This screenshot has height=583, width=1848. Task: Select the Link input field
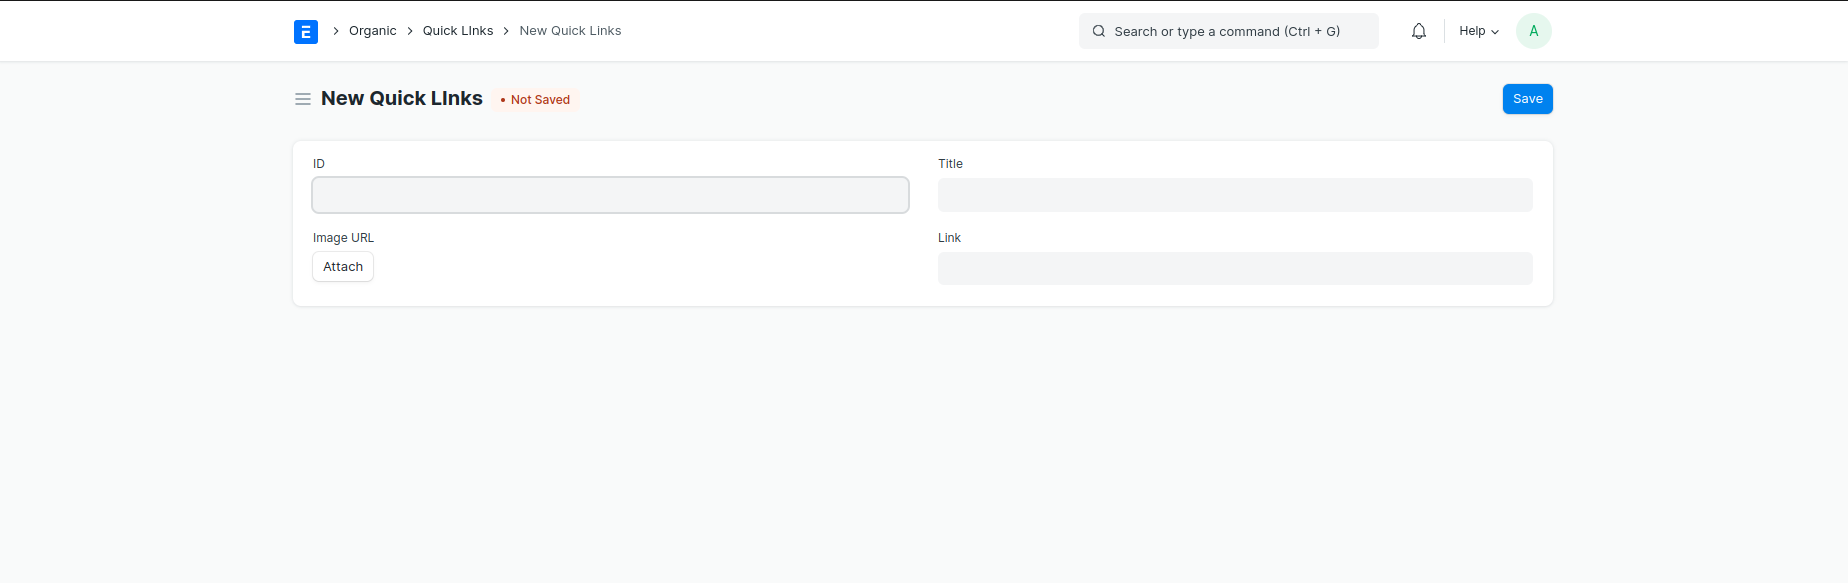(x=1234, y=268)
